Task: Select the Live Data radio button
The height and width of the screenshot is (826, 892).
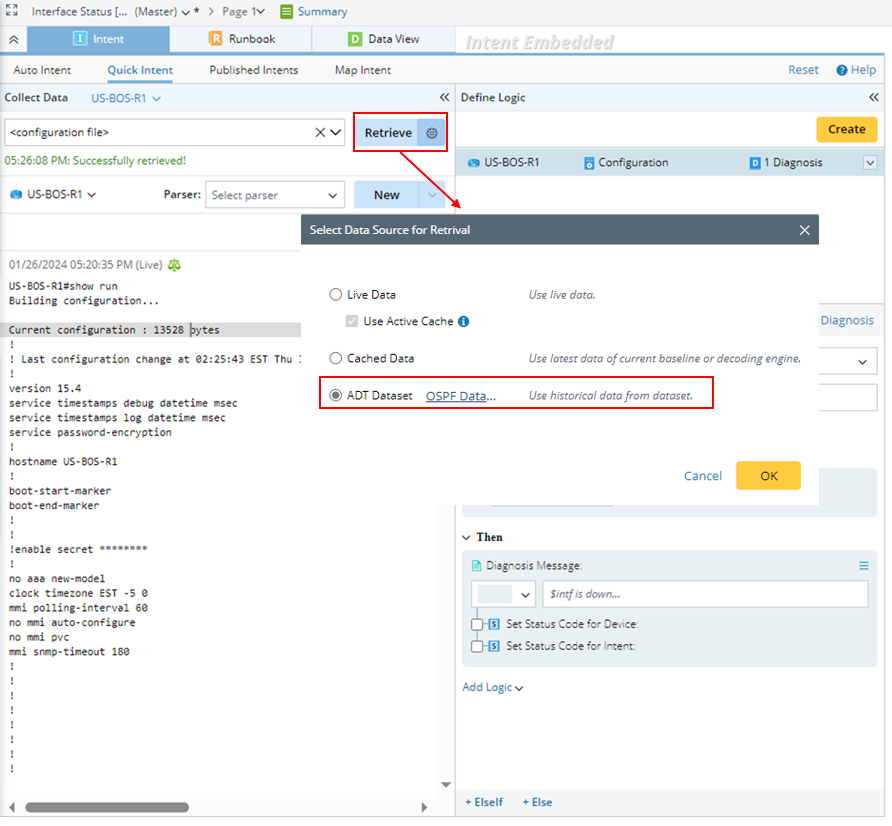Action: pyautogui.click(x=336, y=295)
